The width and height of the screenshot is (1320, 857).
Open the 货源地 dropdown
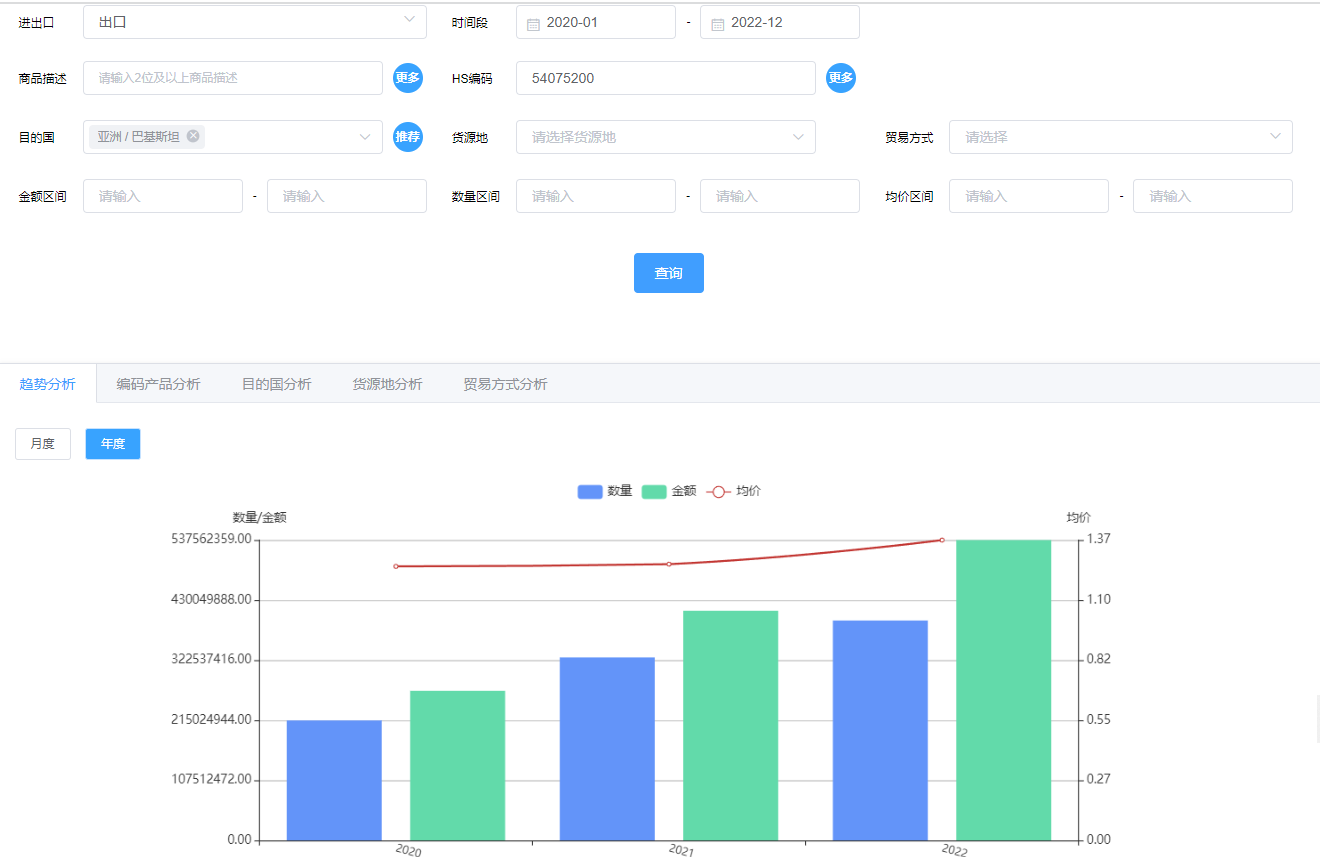click(x=666, y=137)
